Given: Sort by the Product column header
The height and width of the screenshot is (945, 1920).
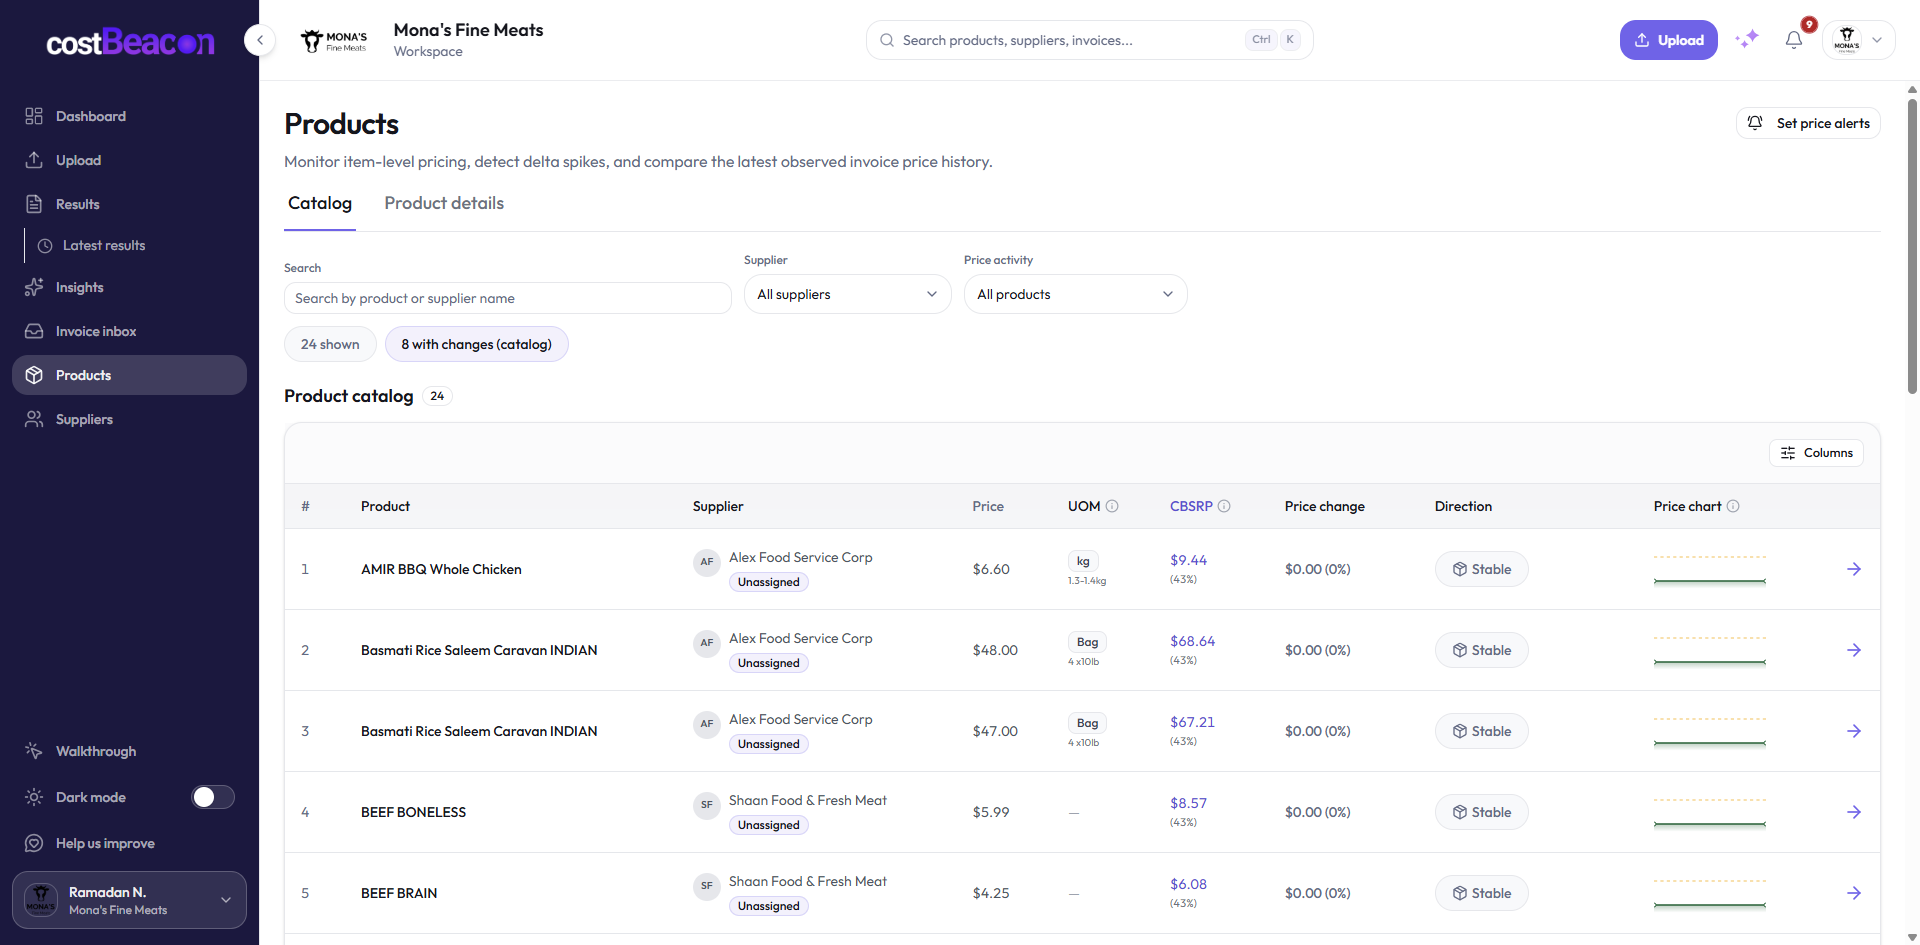Looking at the screenshot, I should pyautogui.click(x=385, y=506).
